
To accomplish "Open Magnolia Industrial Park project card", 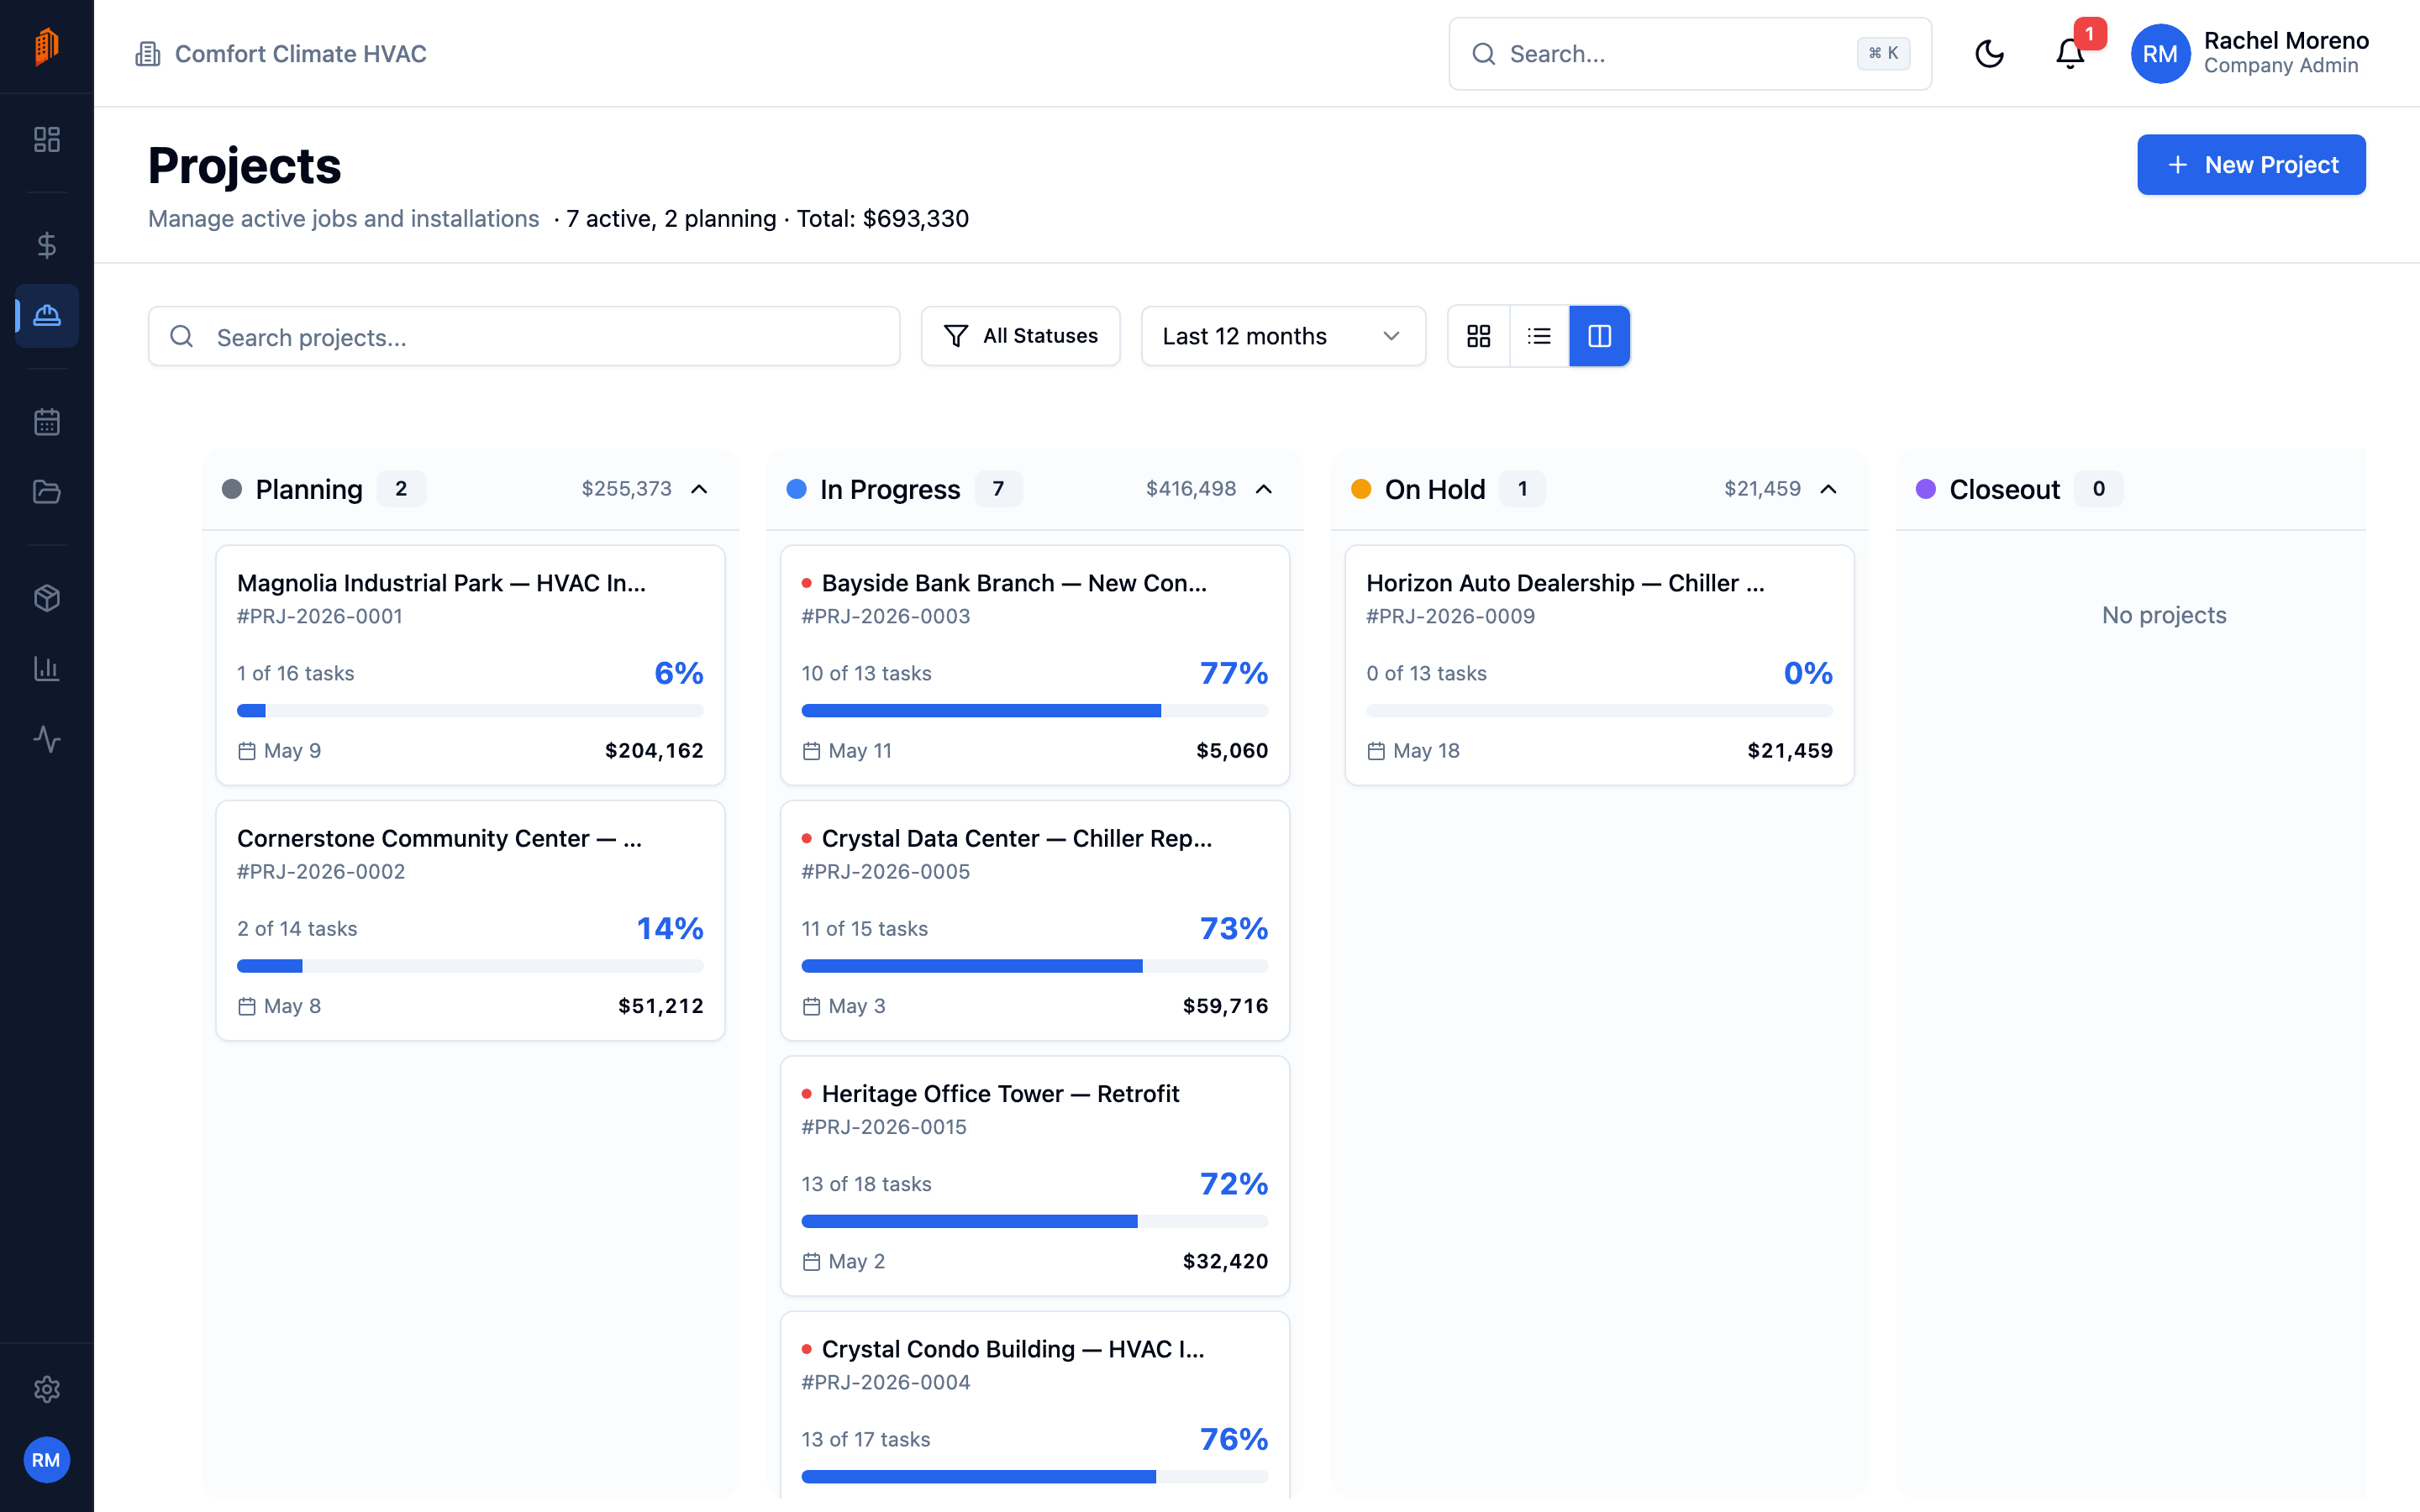I will tap(470, 665).
